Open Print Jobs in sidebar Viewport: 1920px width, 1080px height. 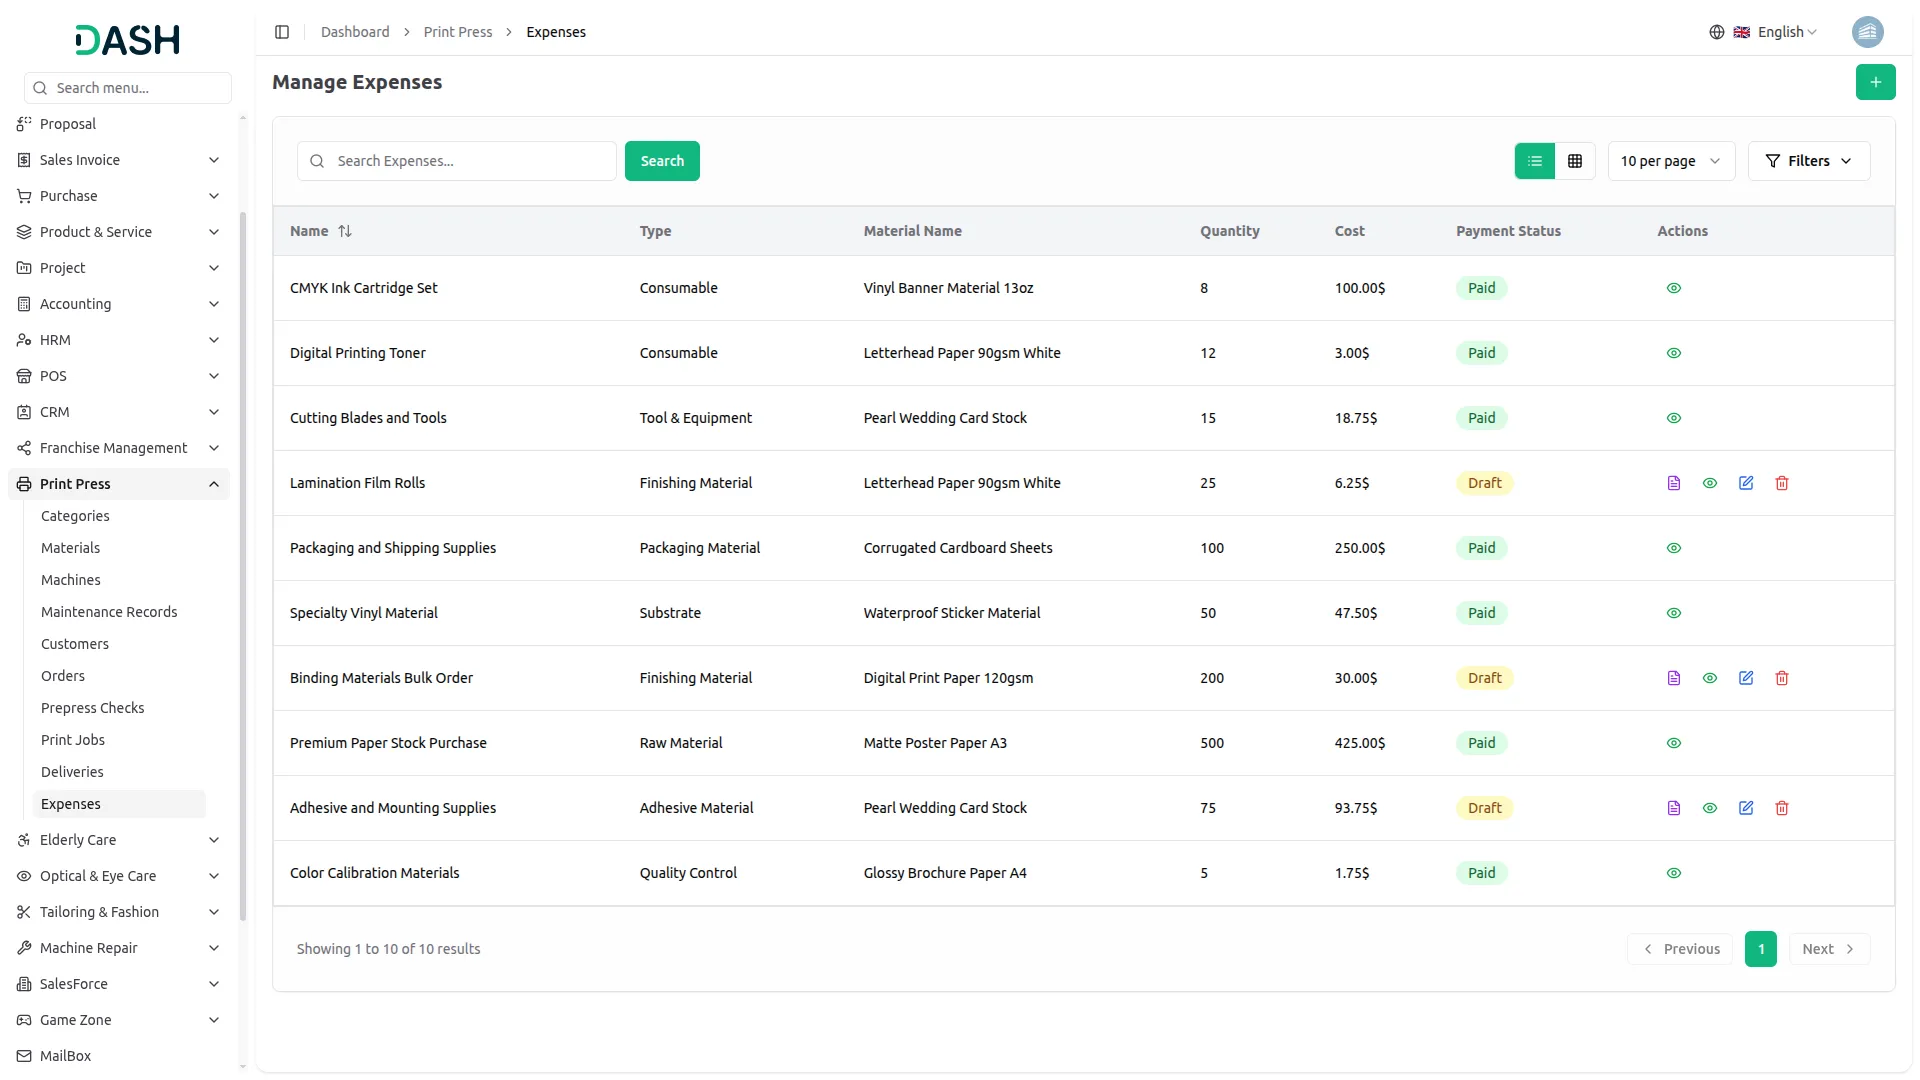tap(73, 740)
